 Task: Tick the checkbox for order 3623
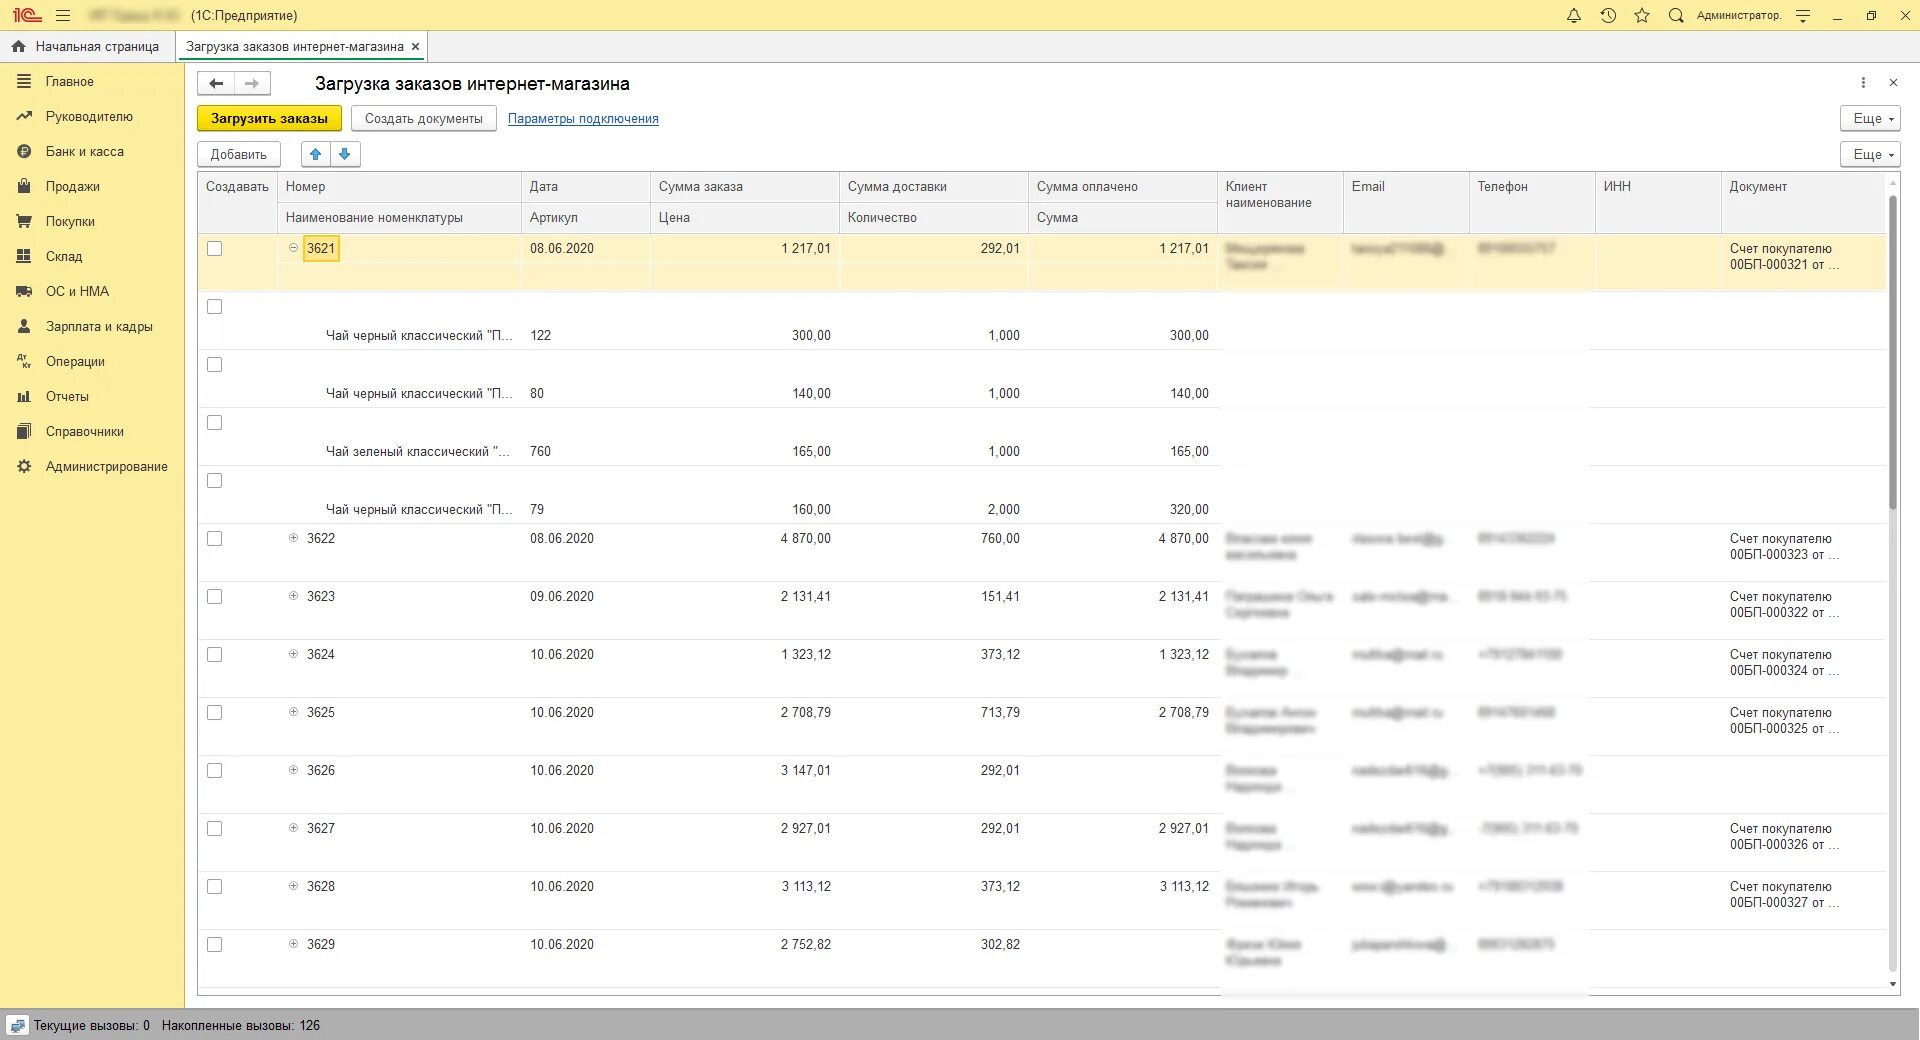coord(214,597)
